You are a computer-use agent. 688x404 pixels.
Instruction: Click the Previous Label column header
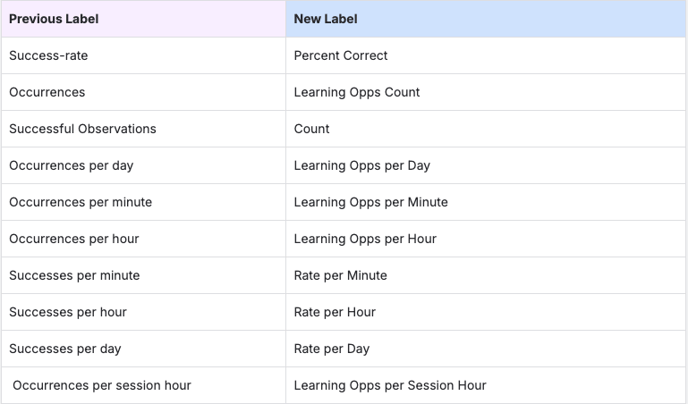54,19
